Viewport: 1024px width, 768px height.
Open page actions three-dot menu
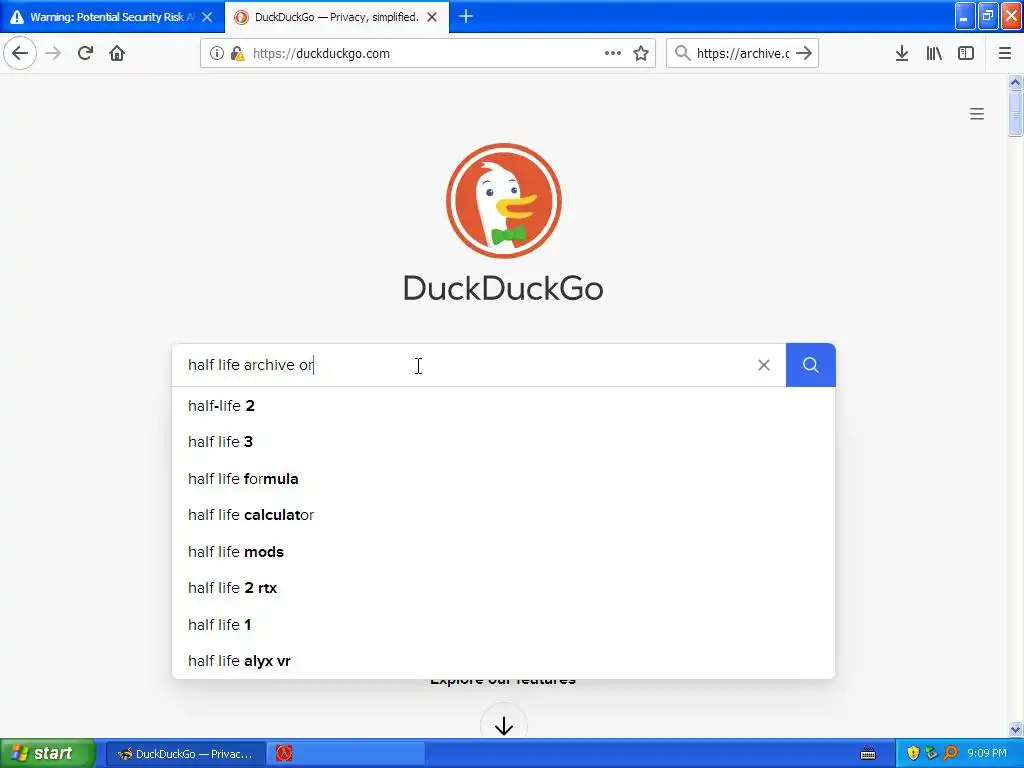(613, 53)
